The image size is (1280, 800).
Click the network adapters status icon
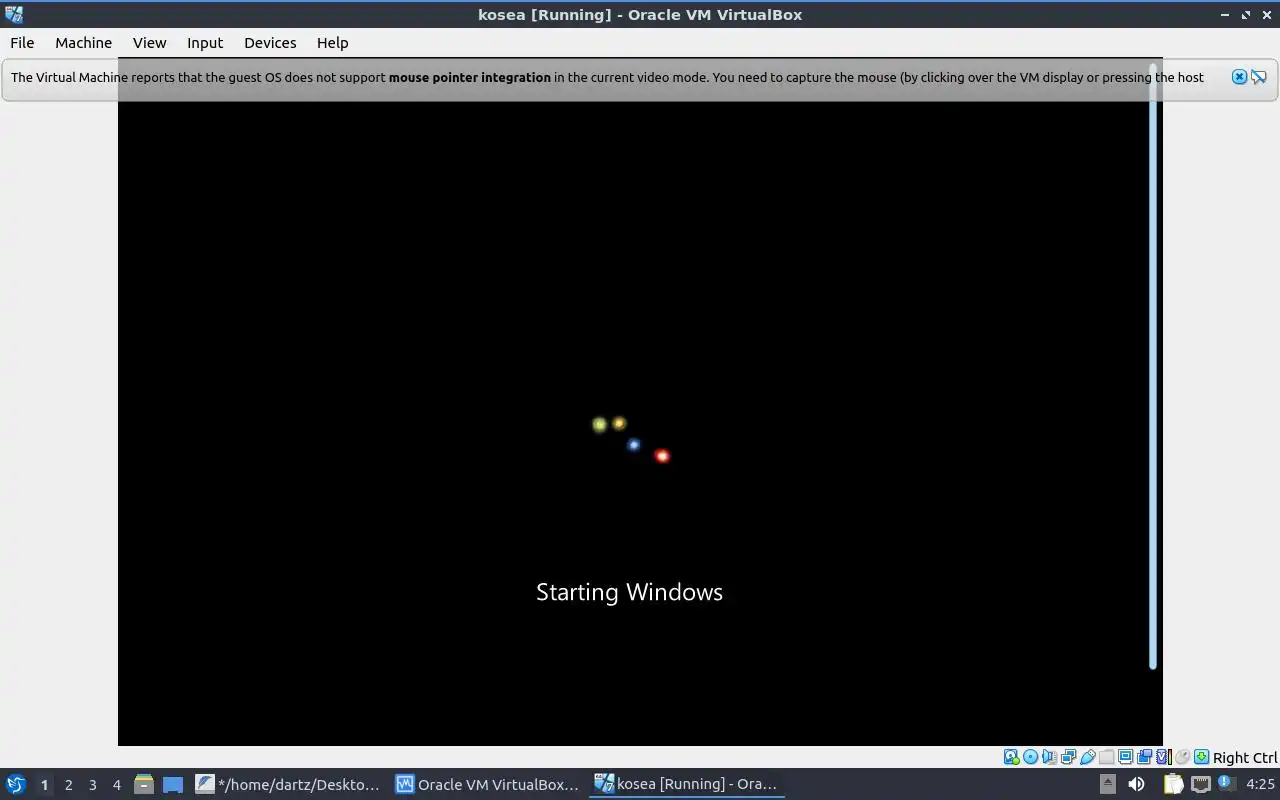pyautogui.click(x=1068, y=758)
